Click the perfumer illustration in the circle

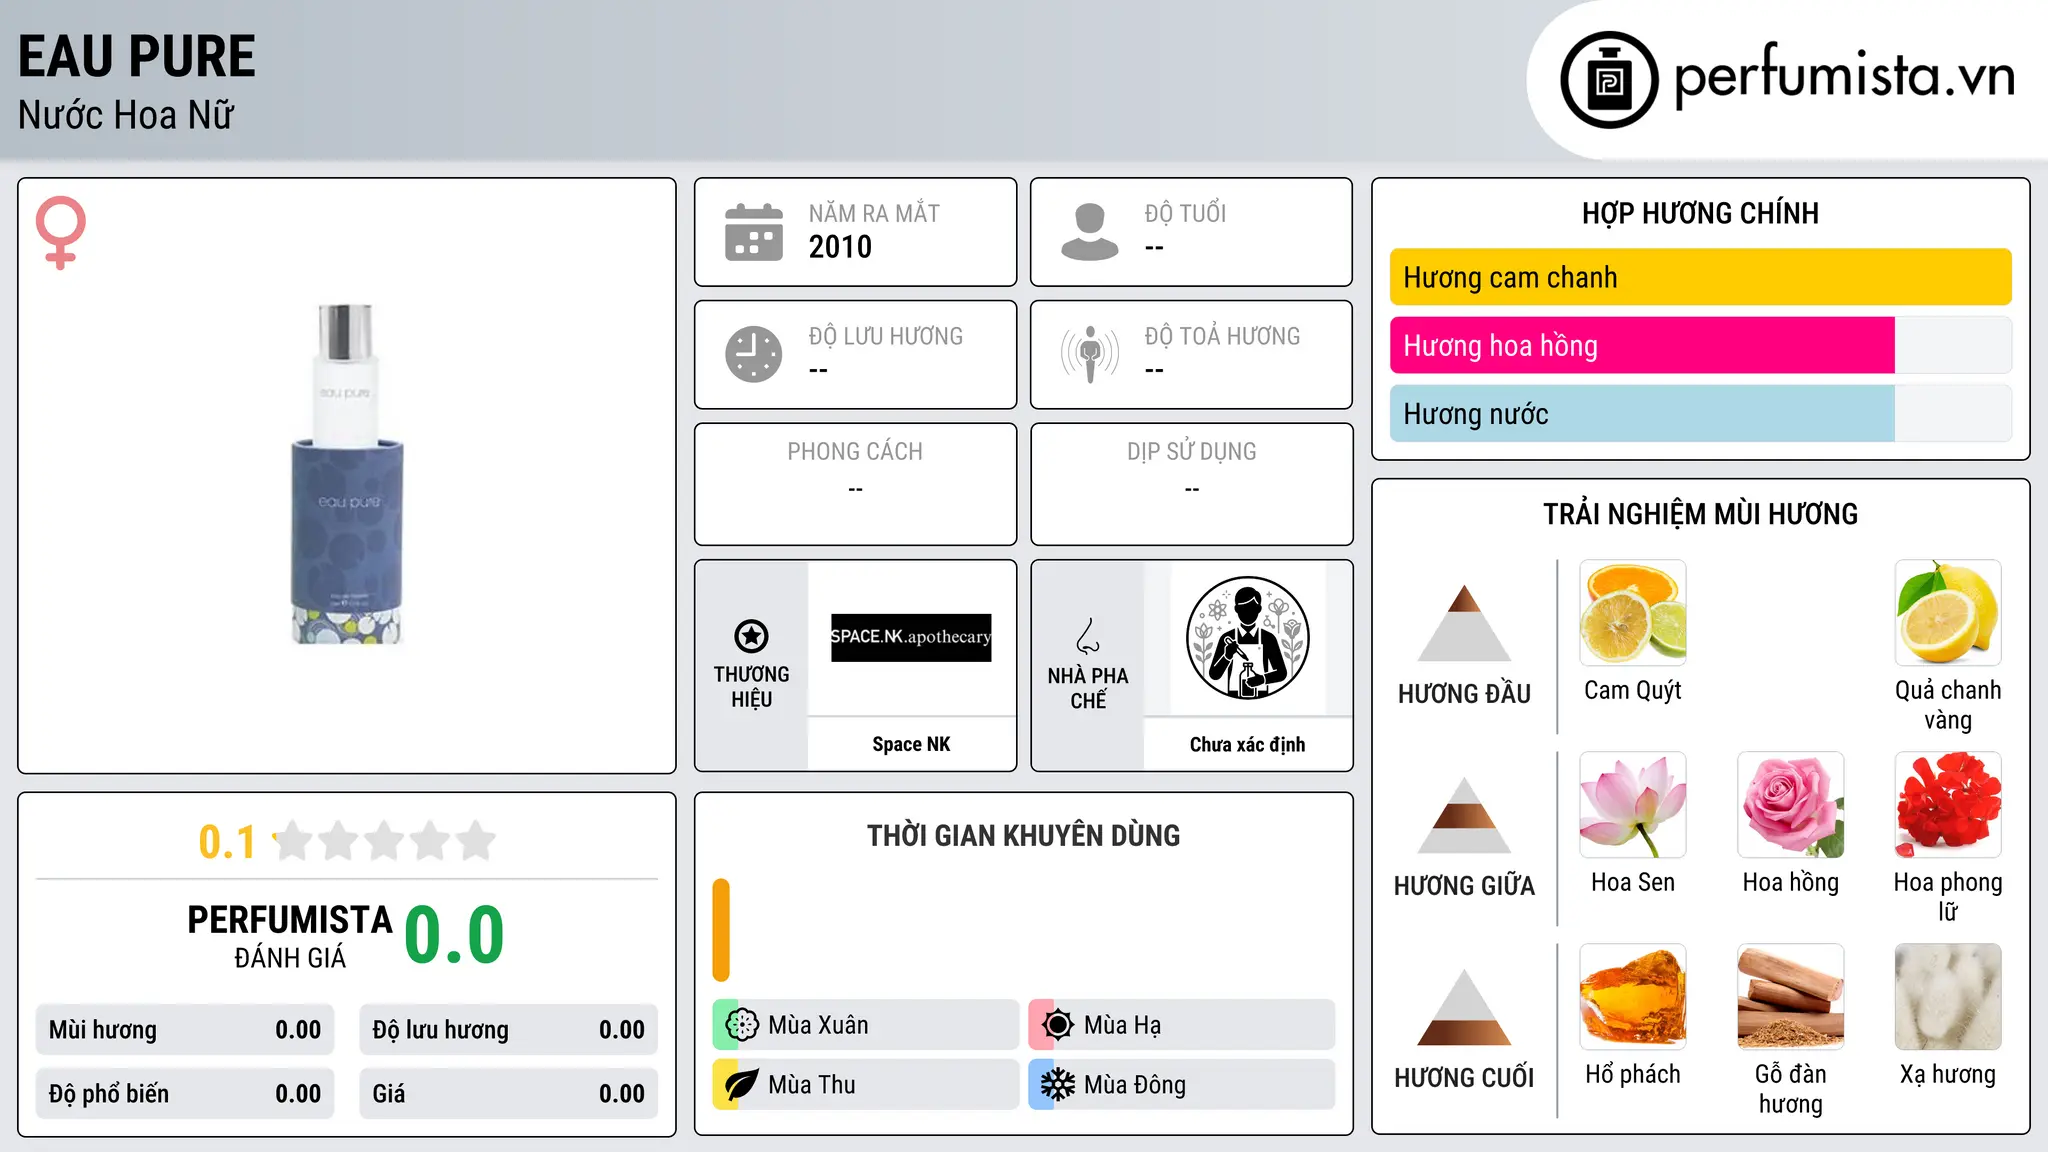click(x=1247, y=638)
